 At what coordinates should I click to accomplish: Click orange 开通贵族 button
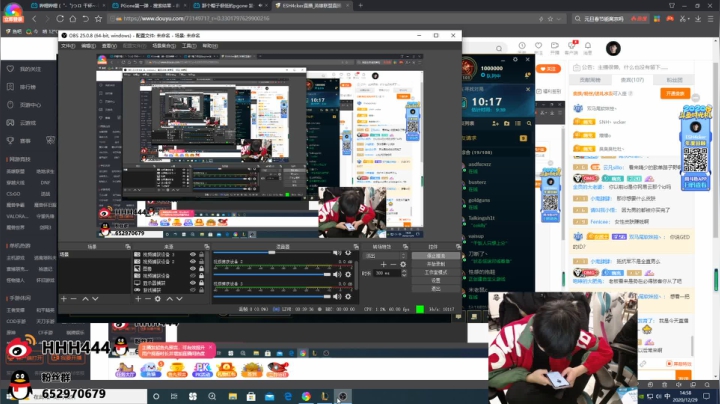coord(675,93)
